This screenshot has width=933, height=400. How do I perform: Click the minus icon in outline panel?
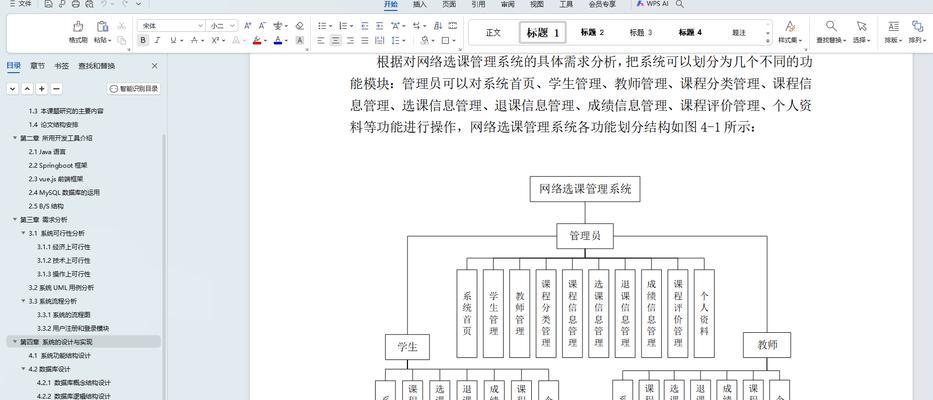click(x=56, y=89)
